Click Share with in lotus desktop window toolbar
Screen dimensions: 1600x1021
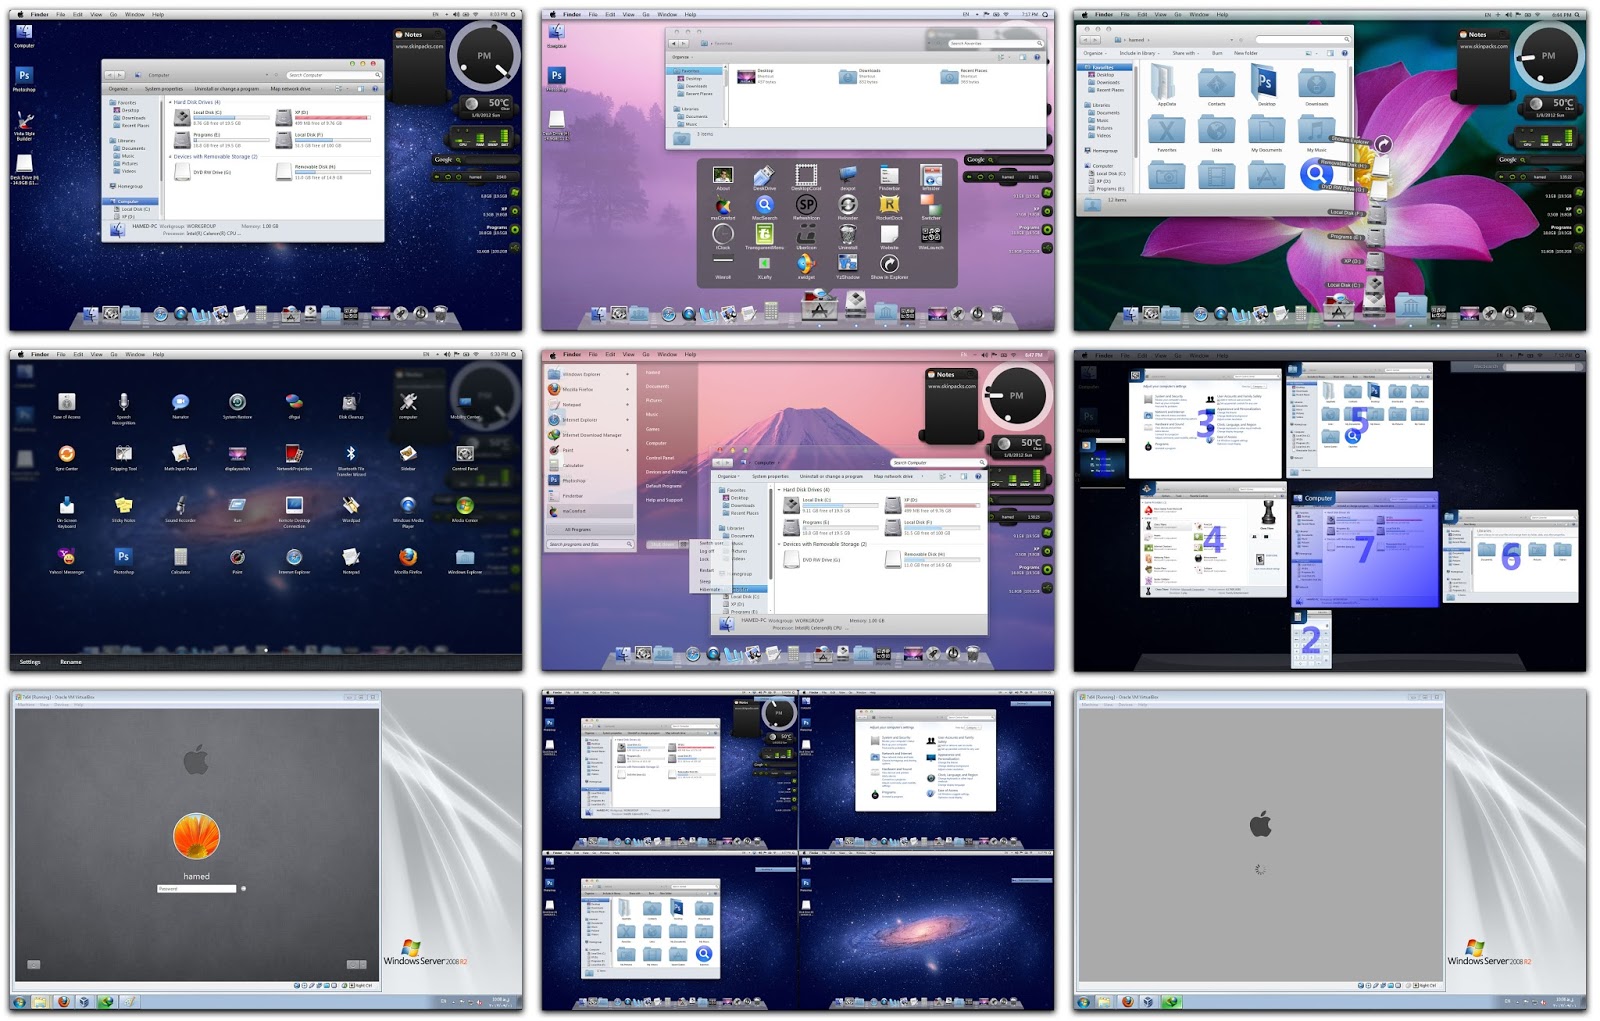pos(1186,53)
